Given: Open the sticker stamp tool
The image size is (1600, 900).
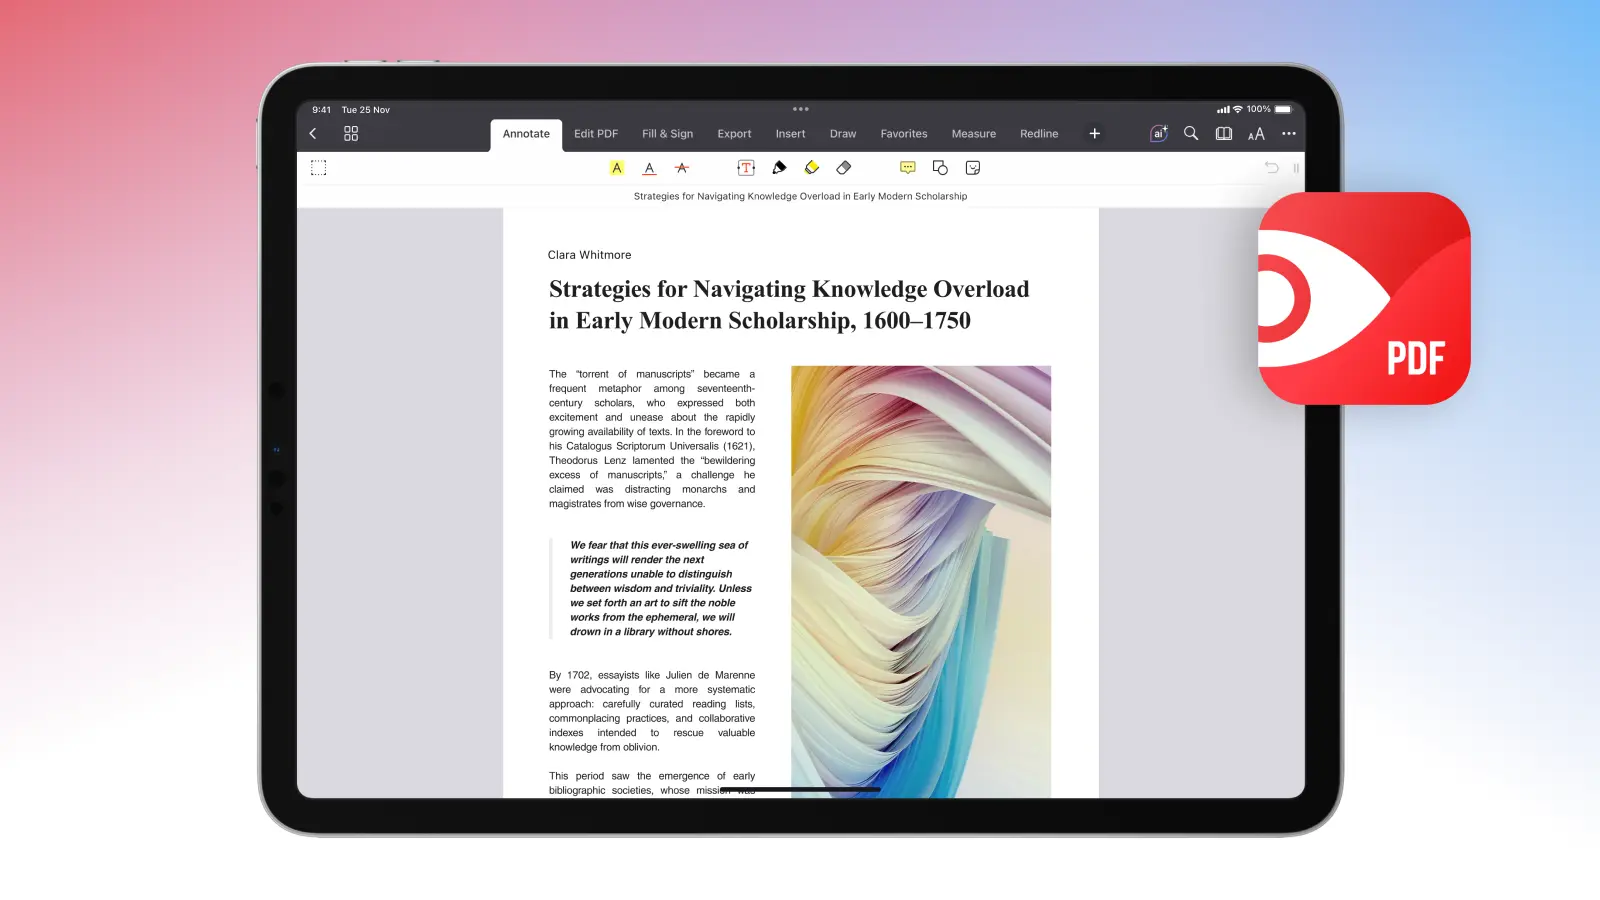Looking at the screenshot, I should point(973,168).
